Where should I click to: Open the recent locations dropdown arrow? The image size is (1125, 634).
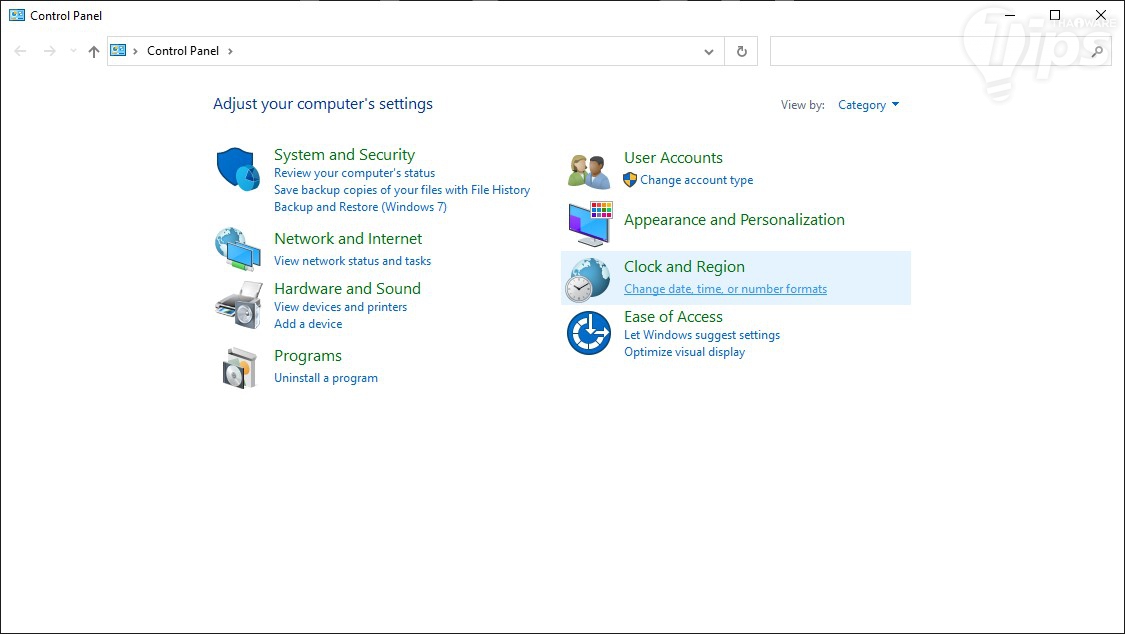click(73, 51)
